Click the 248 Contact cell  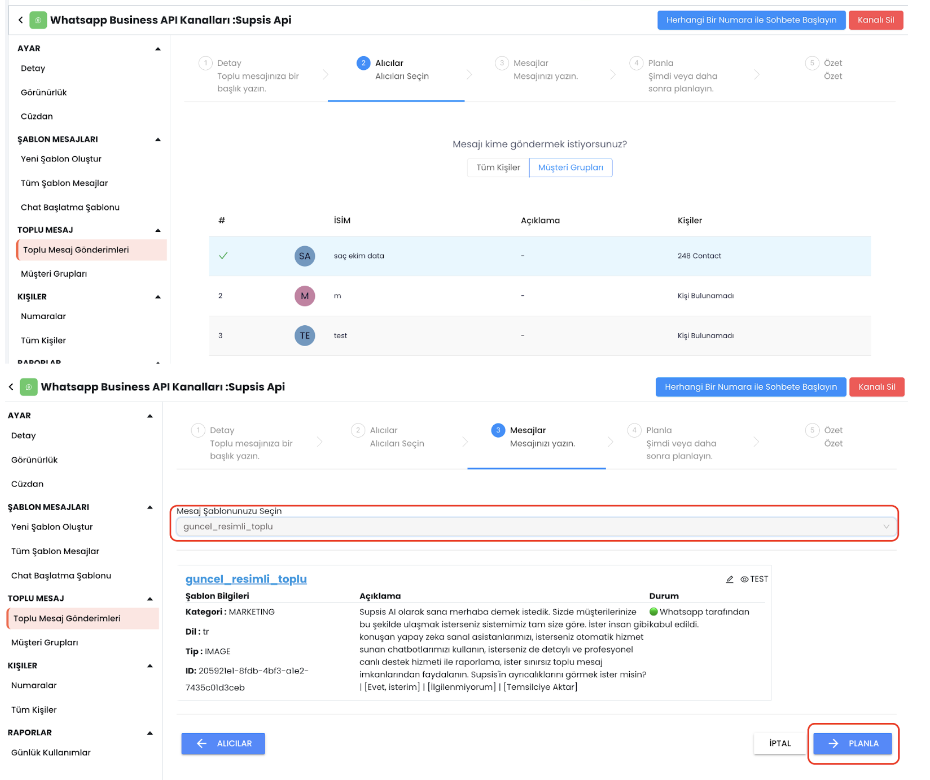[x=699, y=256]
